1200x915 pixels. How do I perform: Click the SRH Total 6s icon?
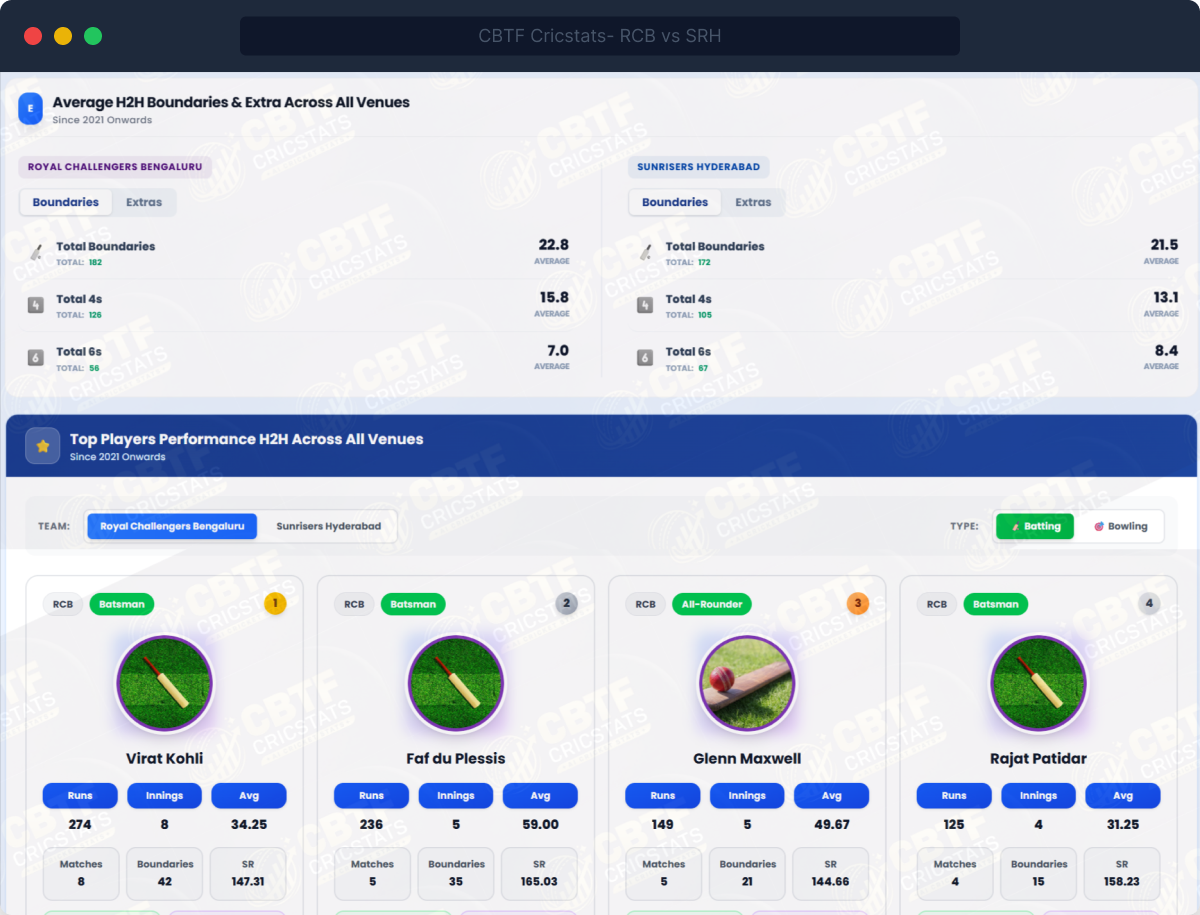(x=645, y=358)
